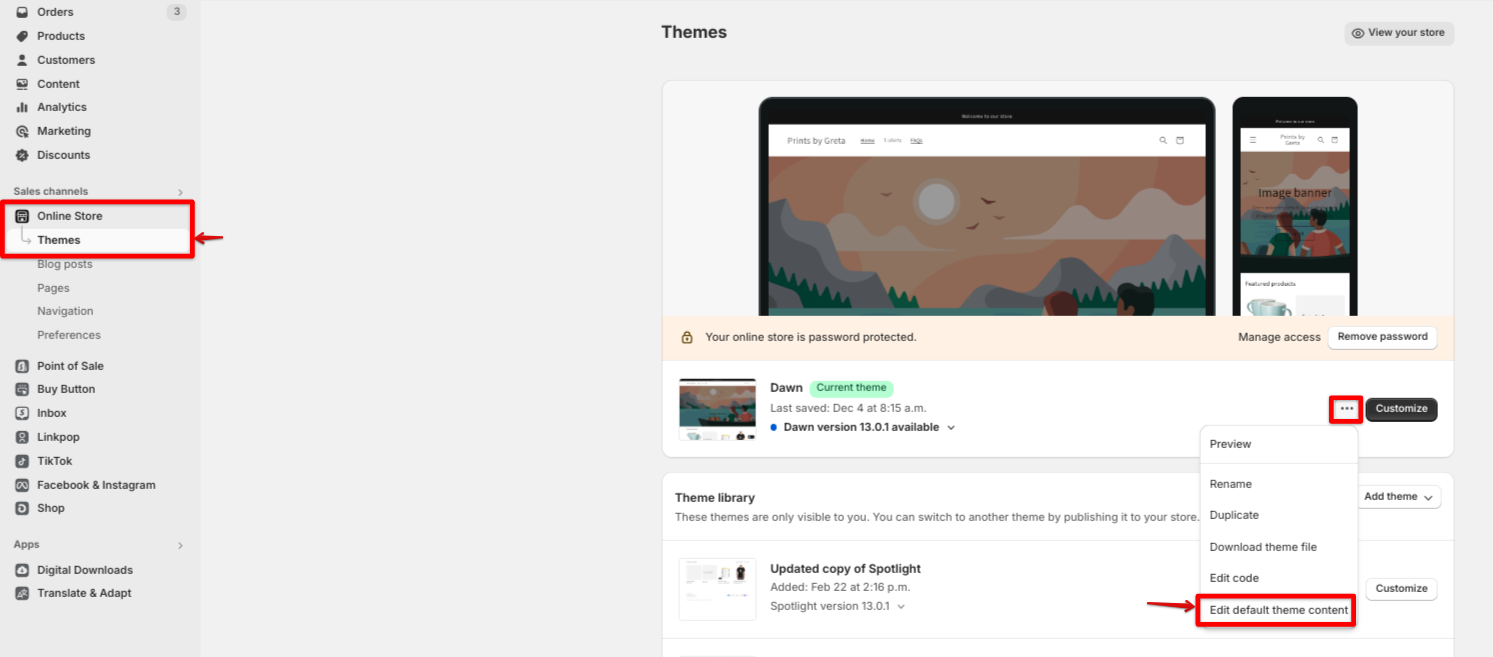Expand the Apps section arrow
This screenshot has width=1493, height=657.
coord(181,545)
